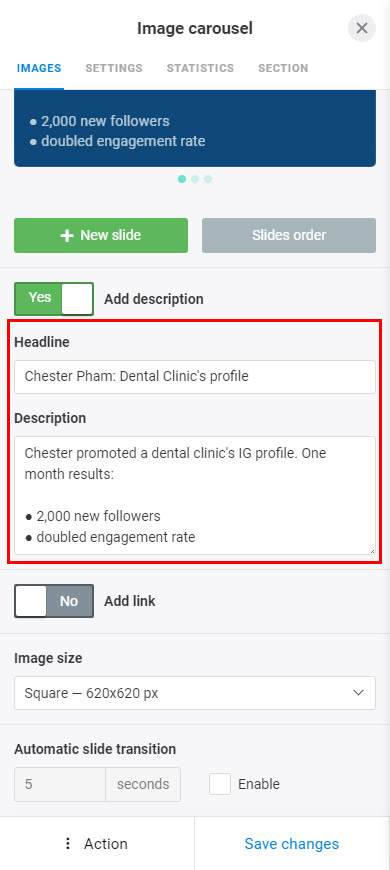
Task: Select the third carousel pagination dot
Action: 207,179
